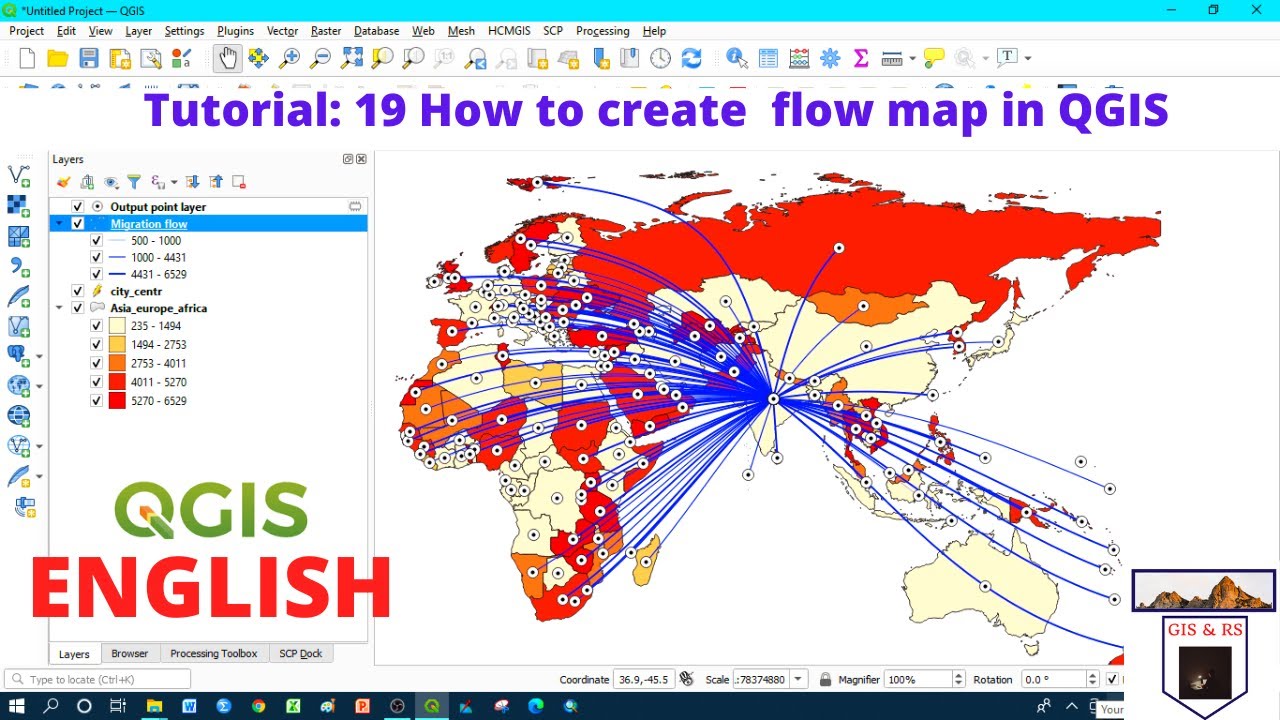Open the Scale dropdown in status bar
This screenshot has width=1280, height=720.
(798, 679)
